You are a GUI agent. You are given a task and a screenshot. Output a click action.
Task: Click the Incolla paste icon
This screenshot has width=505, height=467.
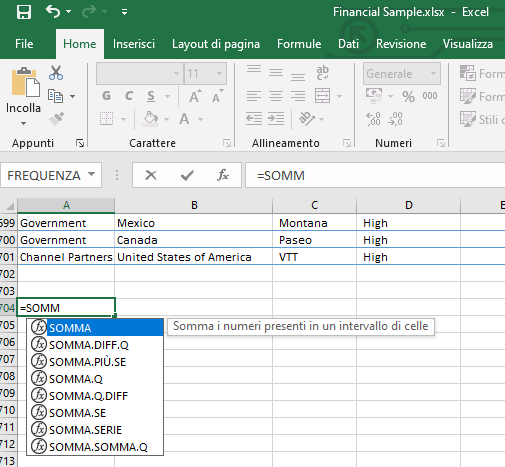coord(26,83)
